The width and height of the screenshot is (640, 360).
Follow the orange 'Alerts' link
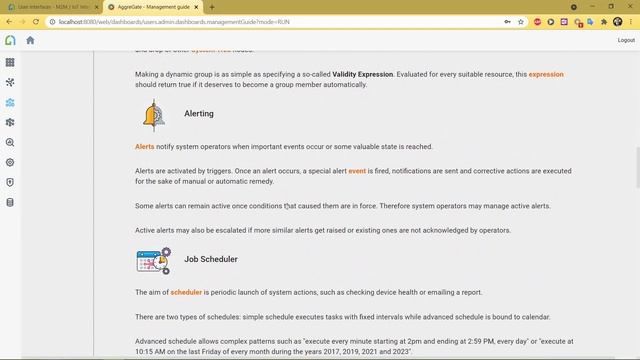[x=144, y=147]
